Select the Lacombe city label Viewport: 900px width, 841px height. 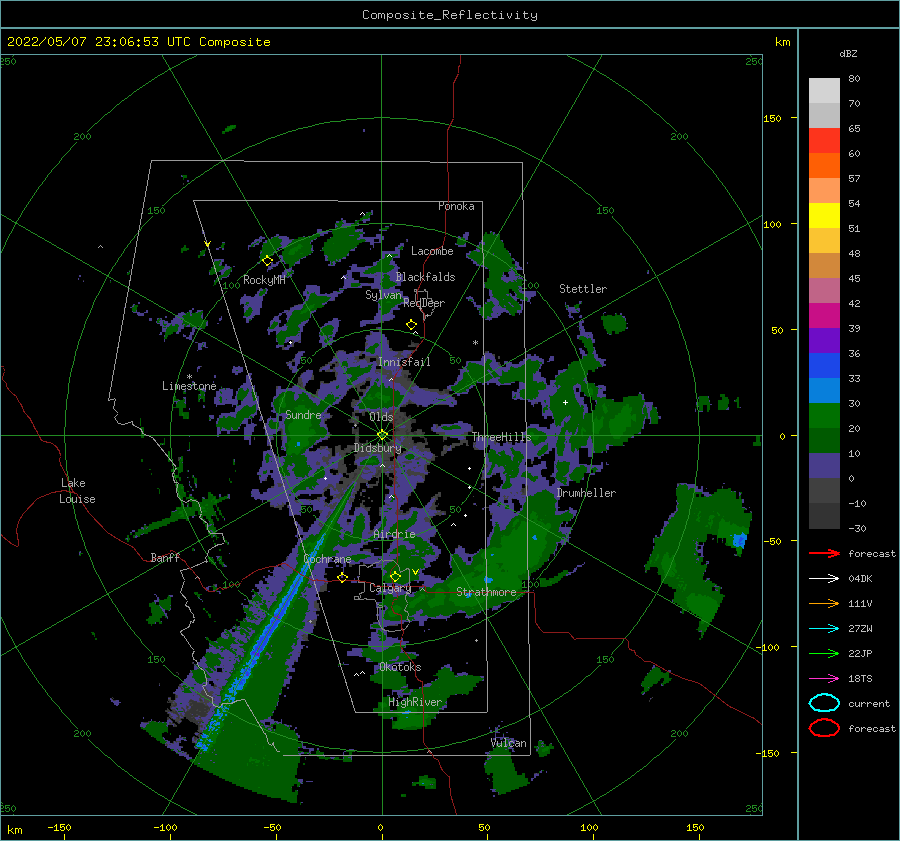pos(432,251)
